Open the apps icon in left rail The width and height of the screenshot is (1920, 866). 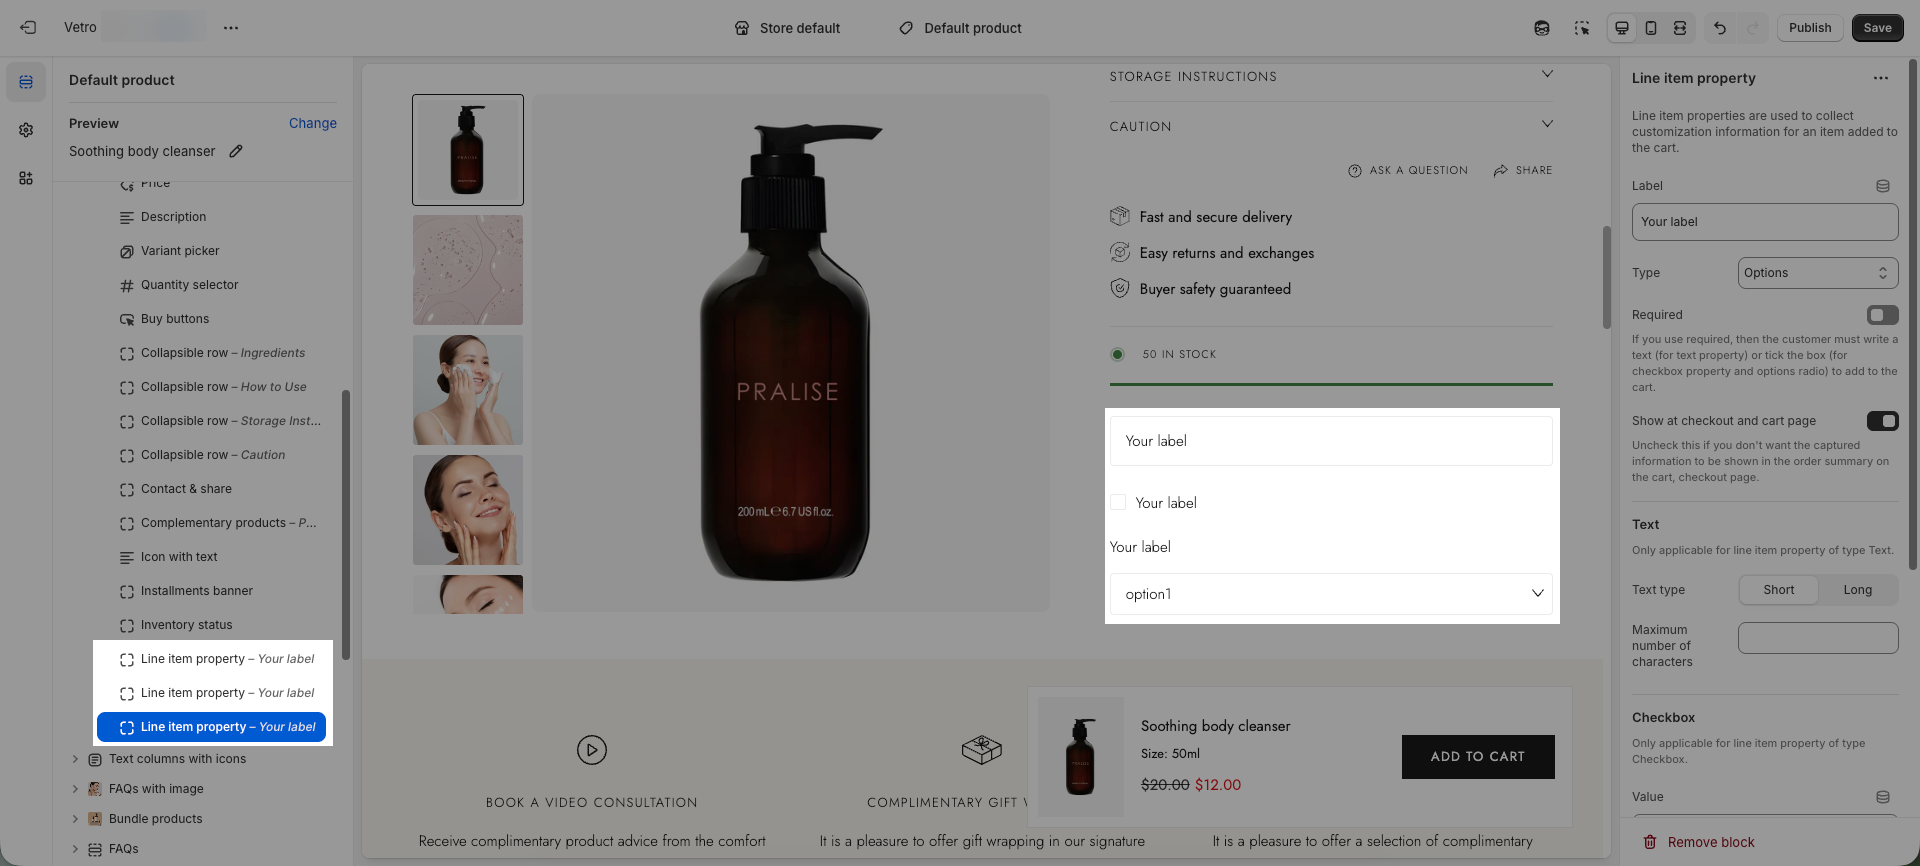point(26,178)
